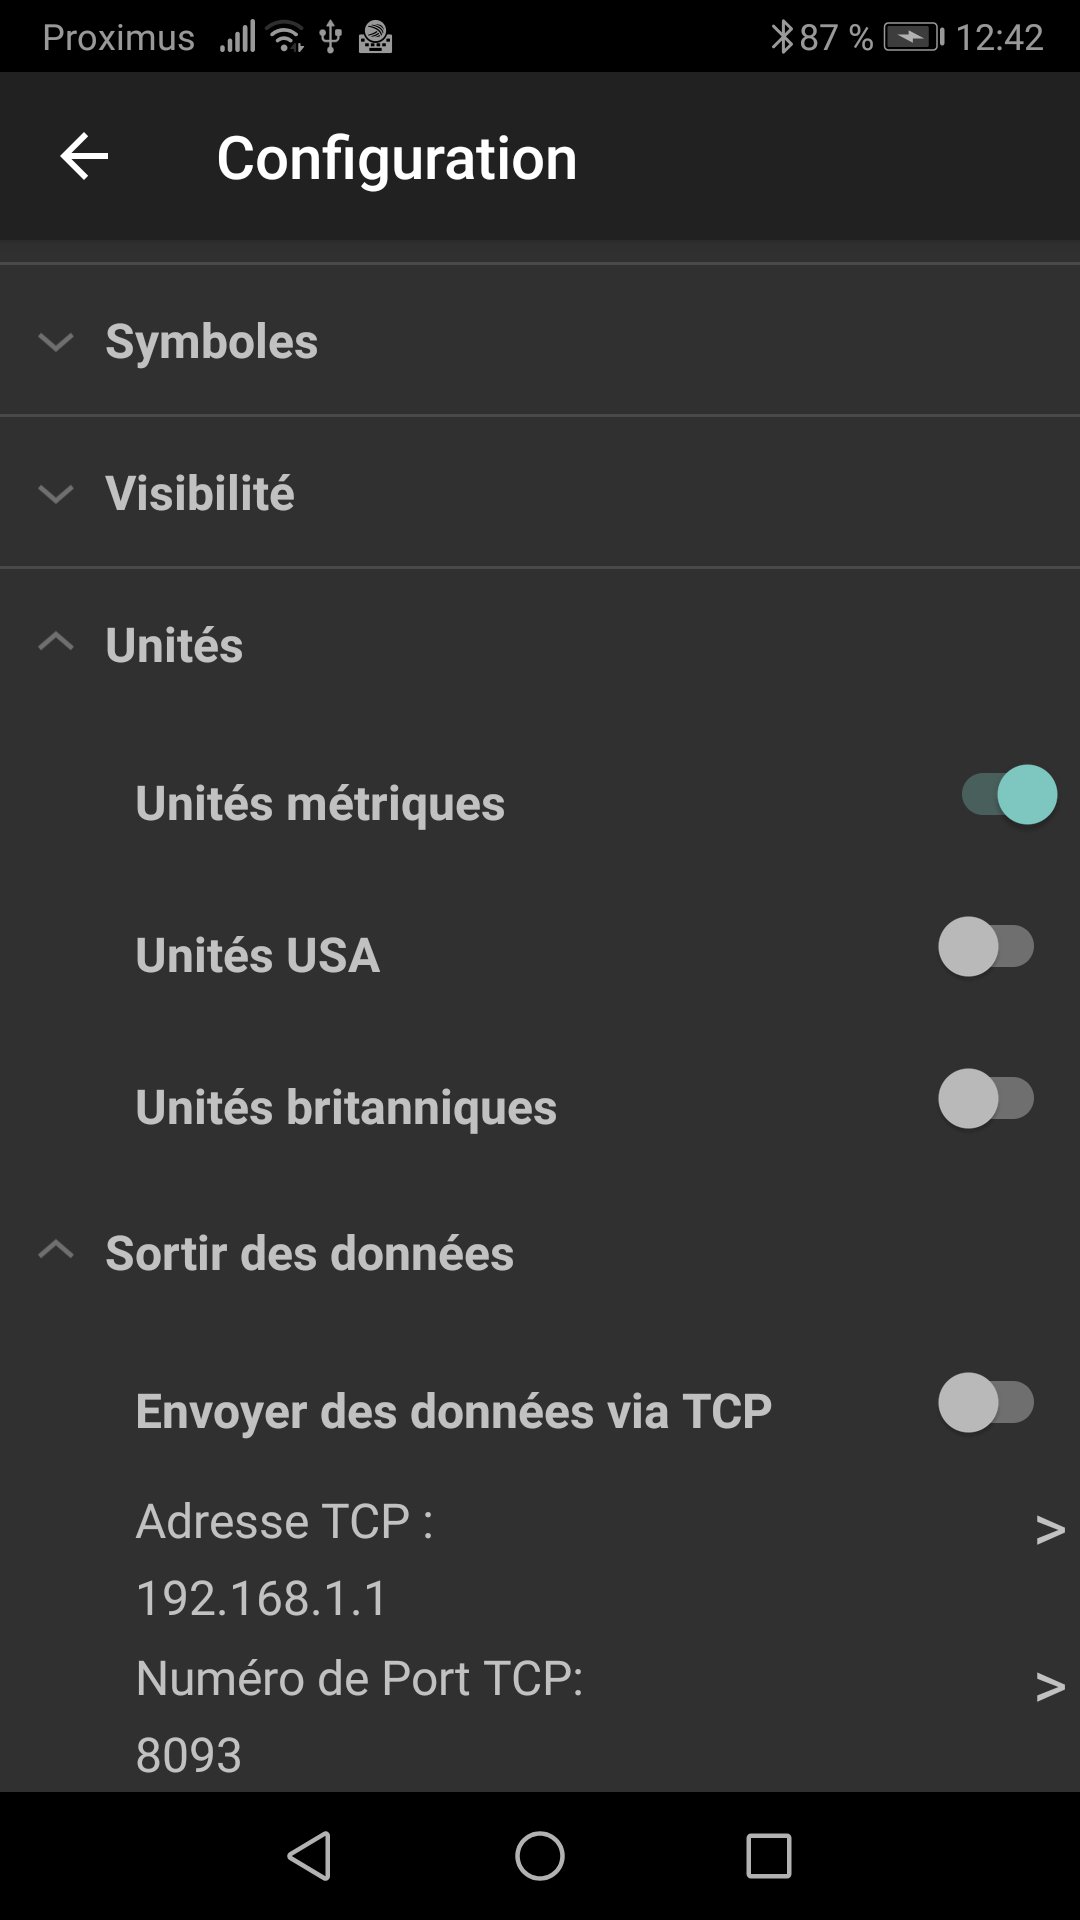The height and width of the screenshot is (1920, 1080).
Task: Tap the back arrow in header
Action: pyautogui.click(x=84, y=157)
